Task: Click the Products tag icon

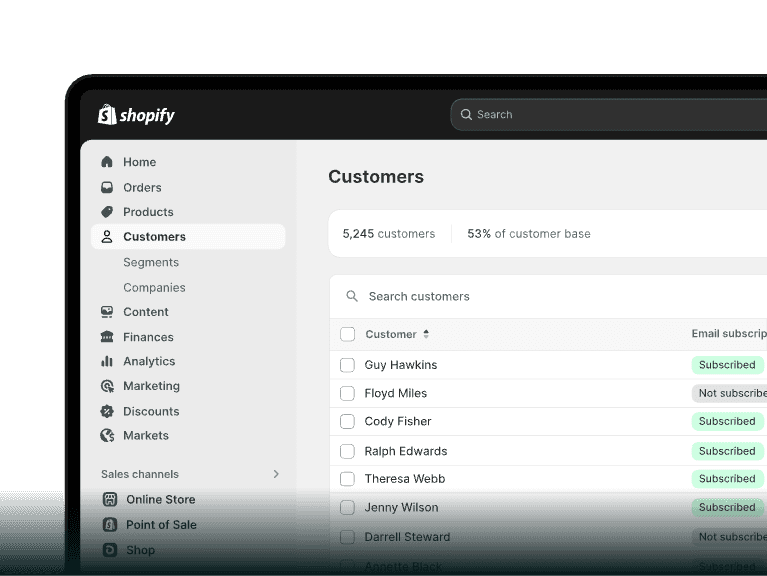Action: (107, 212)
